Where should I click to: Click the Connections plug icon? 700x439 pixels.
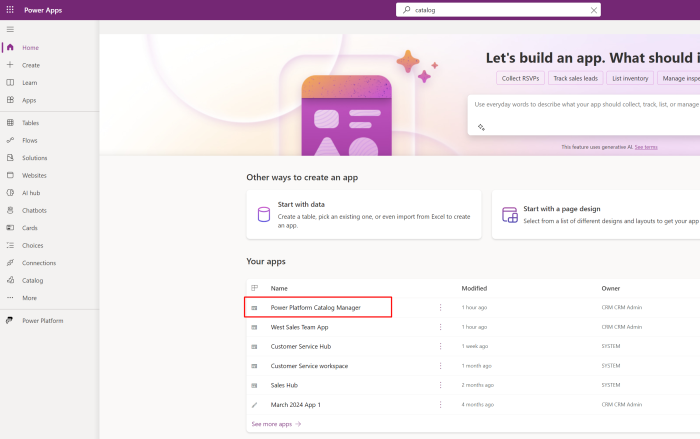coord(10,263)
